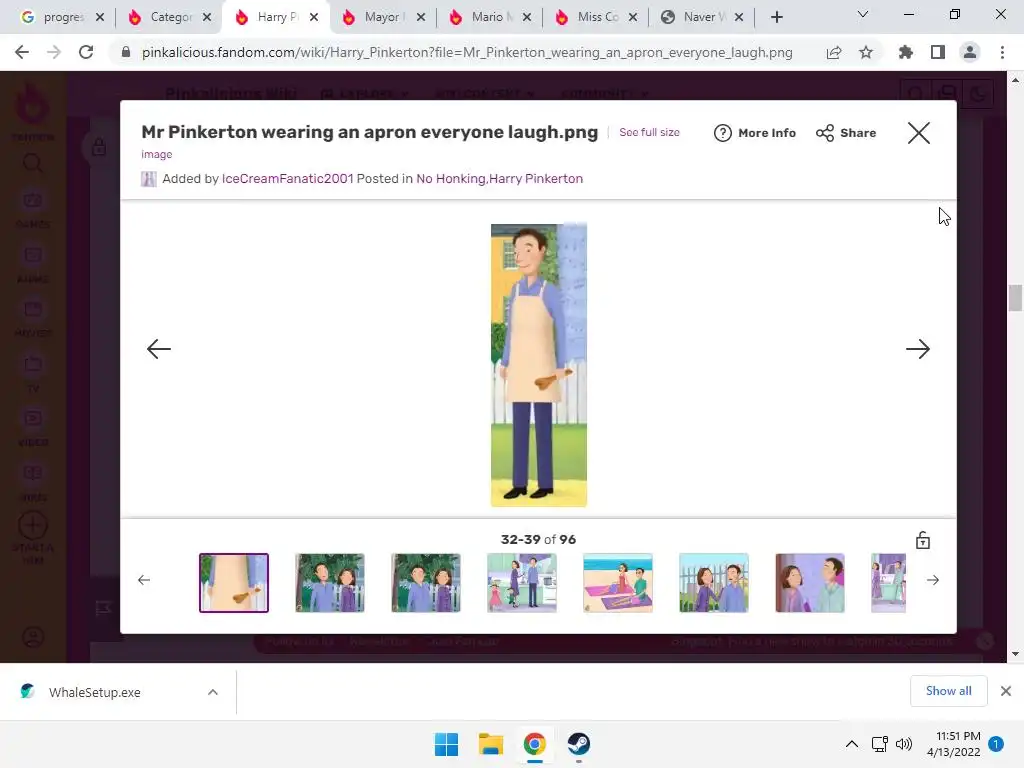Select the couple by fence thumbnail
Viewport: 1024px width, 768px height.
pos(714,583)
